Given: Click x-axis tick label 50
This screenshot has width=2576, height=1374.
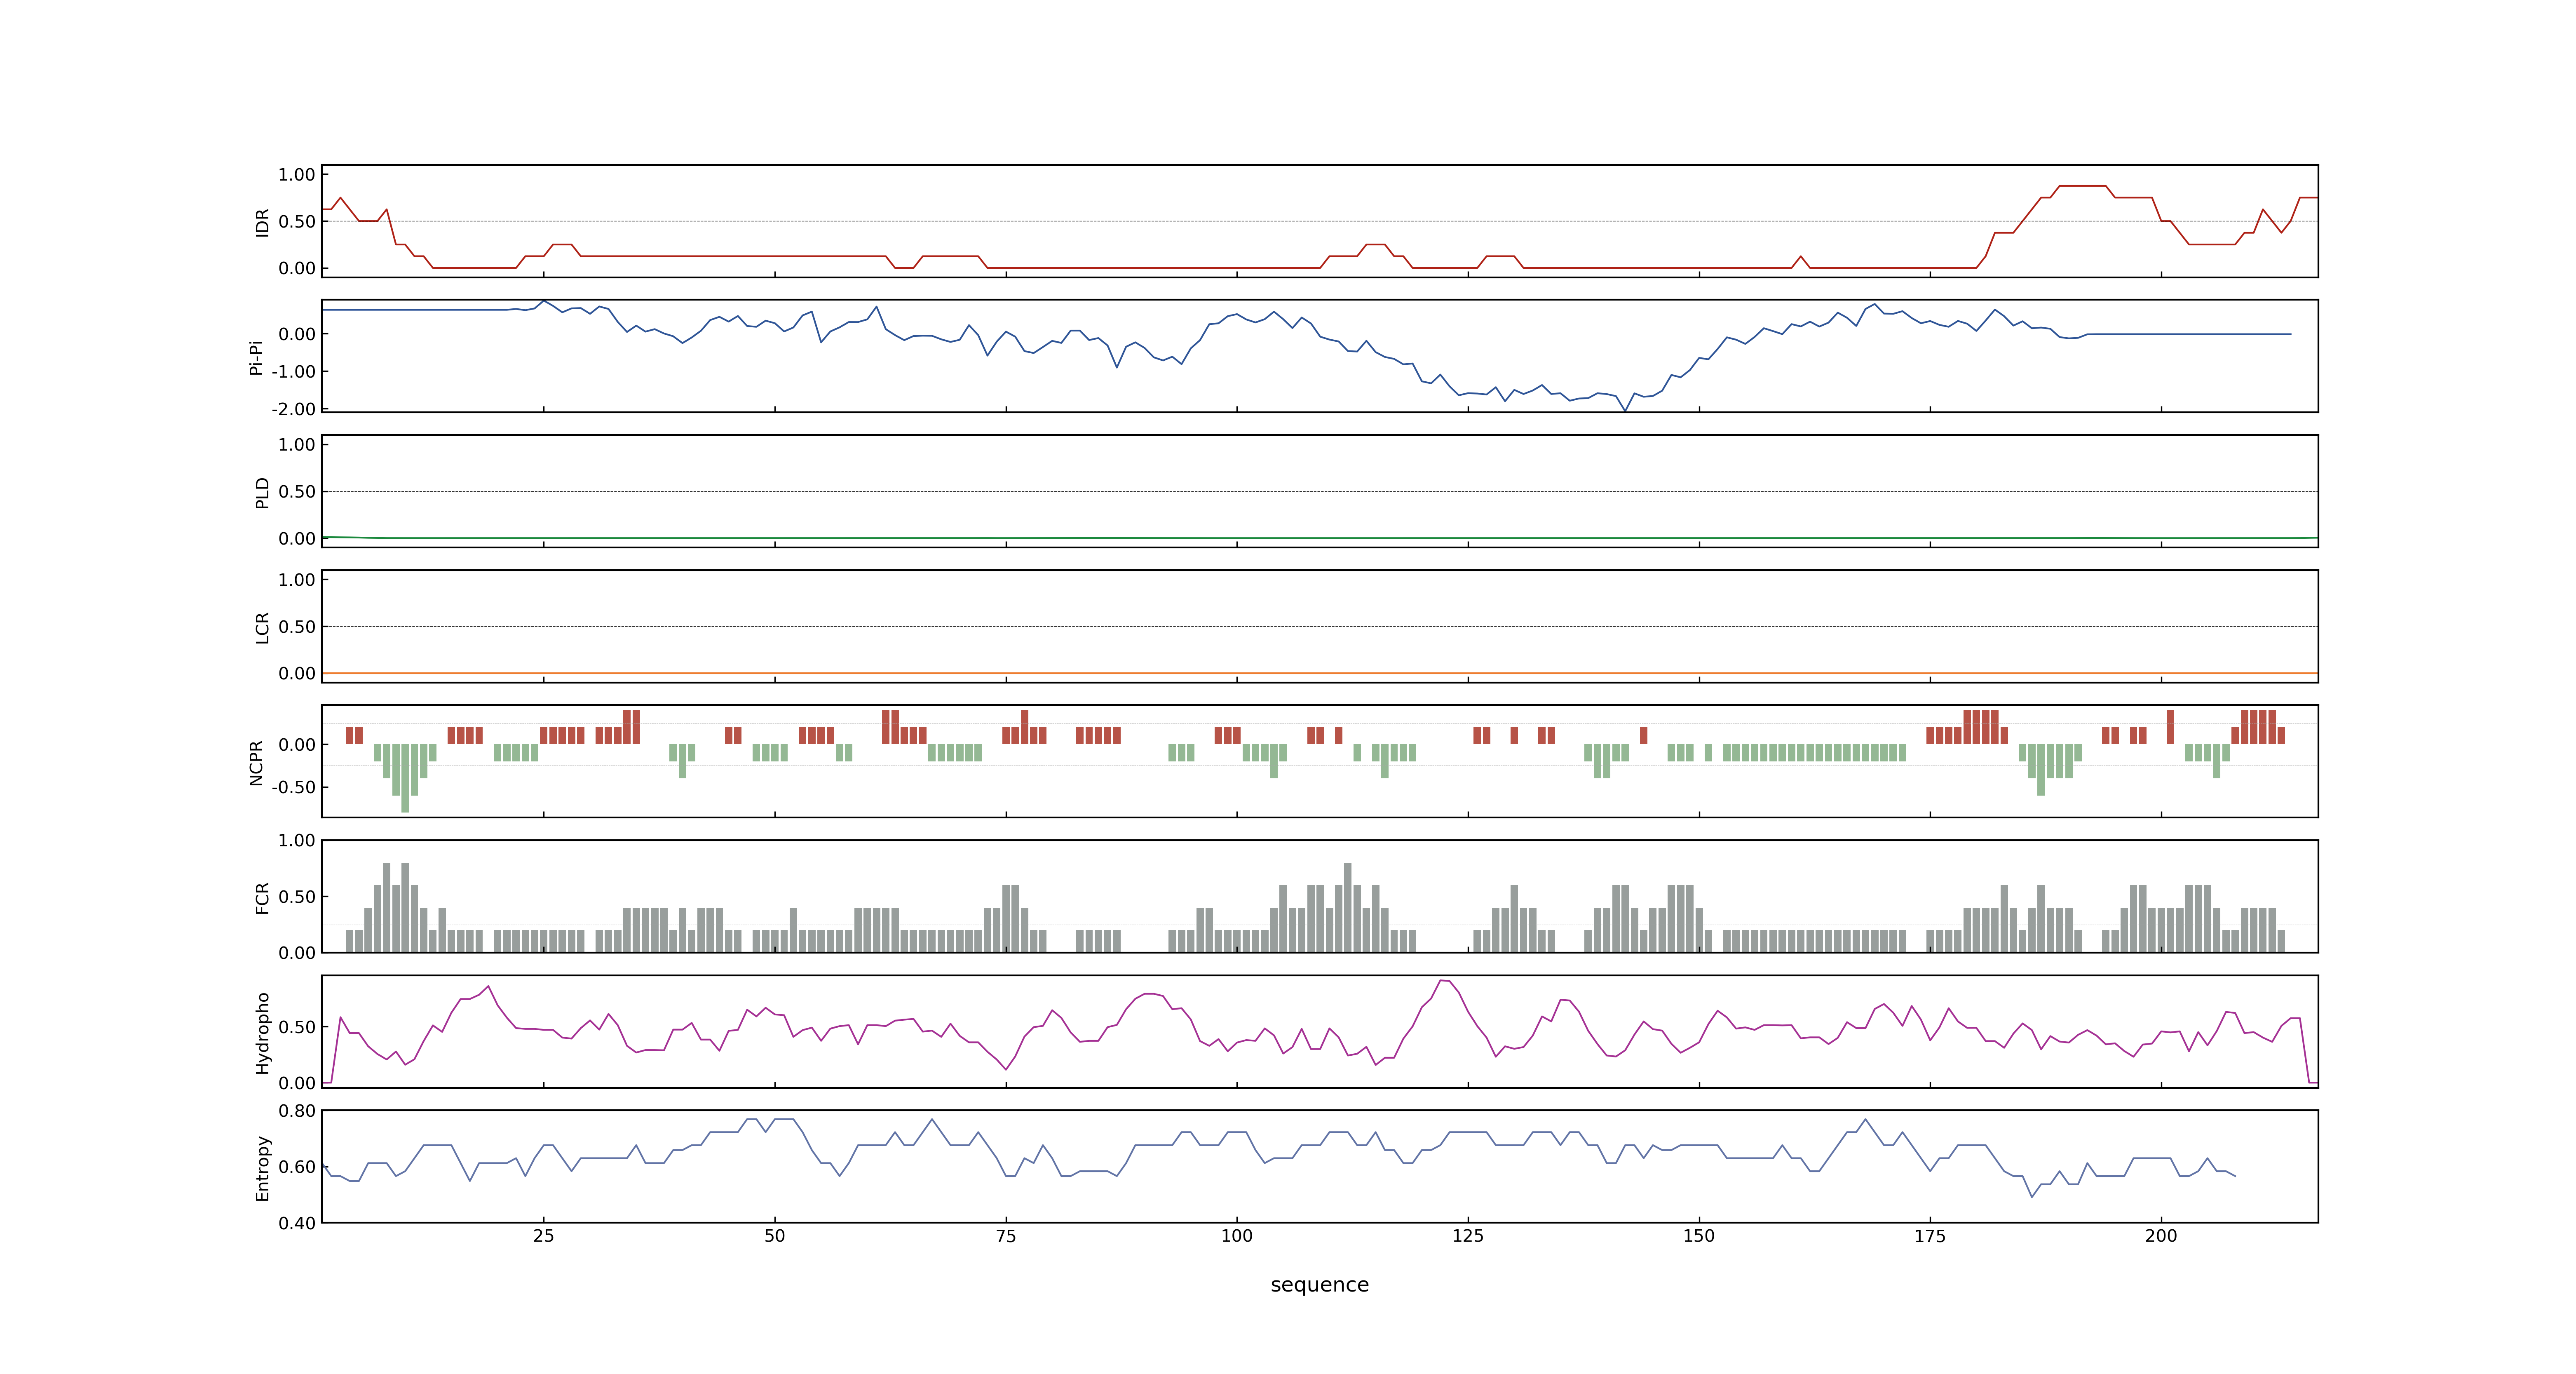Looking at the screenshot, I should click(774, 1236).
